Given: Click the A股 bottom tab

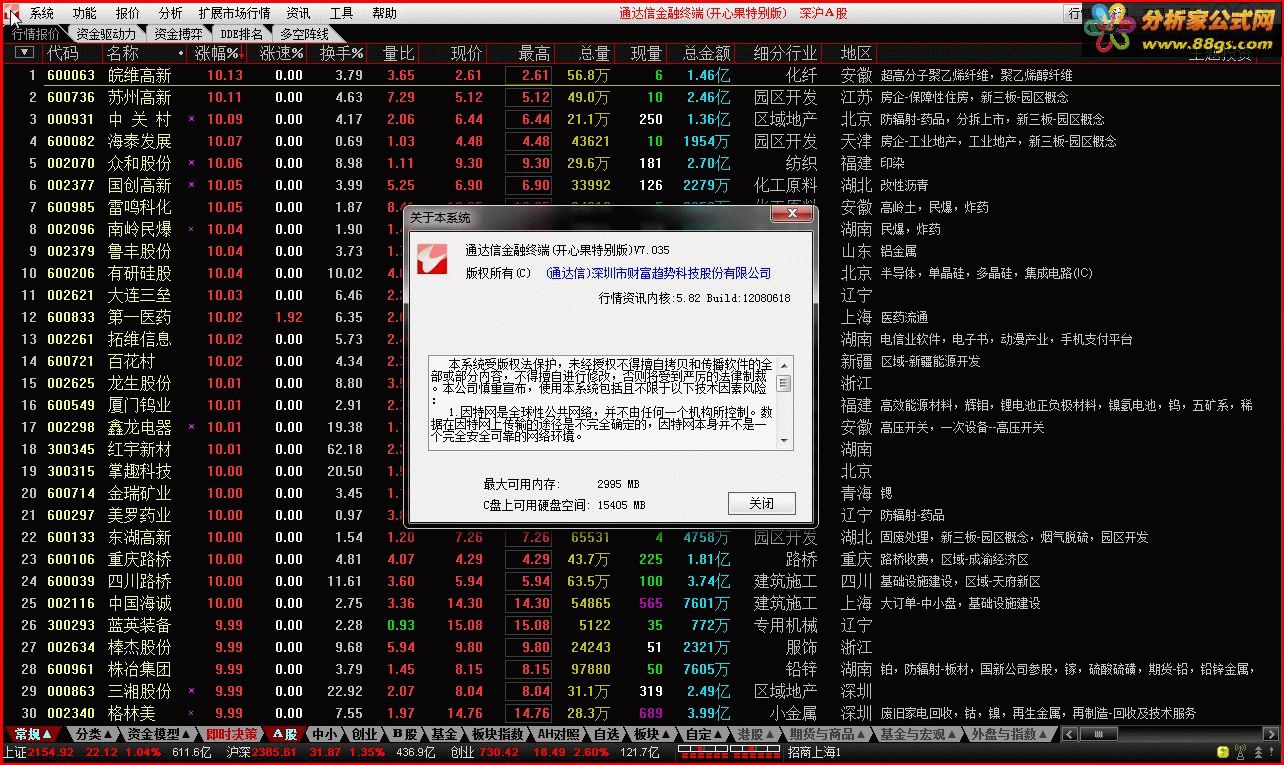Looking at the screenshot, I should [x=284, y=734].
